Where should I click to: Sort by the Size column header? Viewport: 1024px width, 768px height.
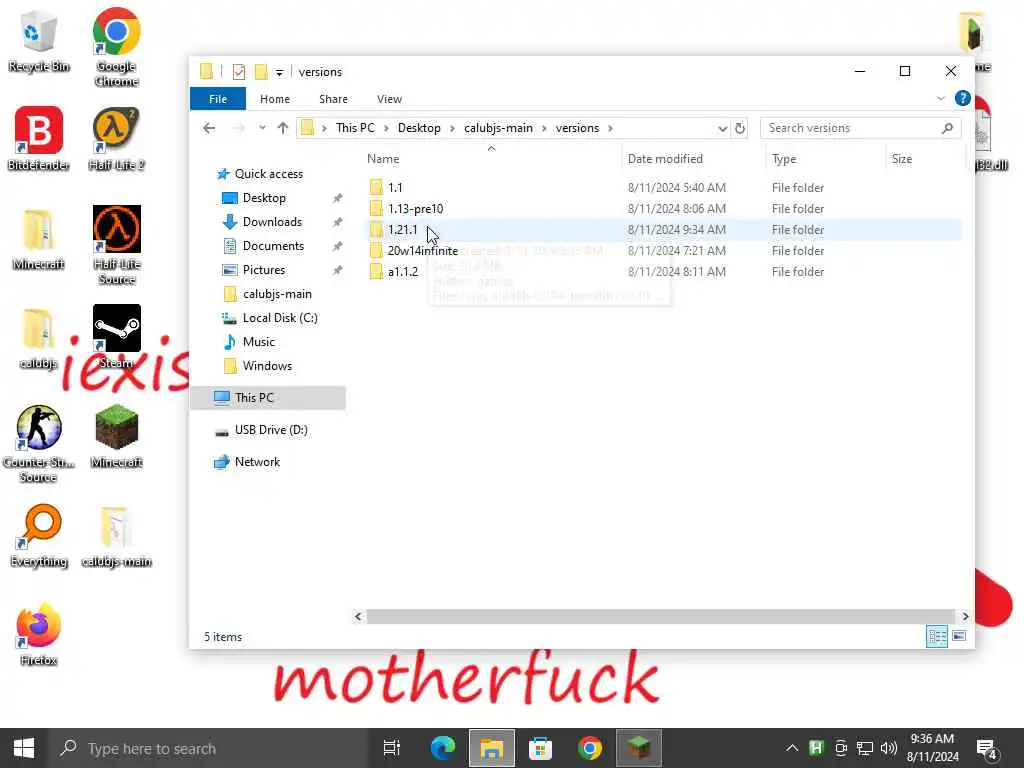pos(925,159)
